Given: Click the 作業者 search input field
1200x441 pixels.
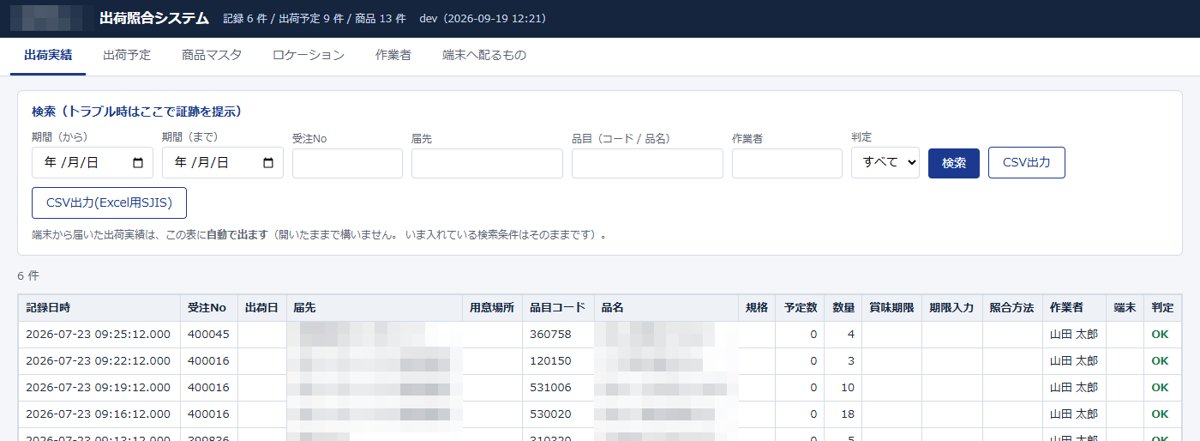Looking at the screenshot, I should 787,163.
